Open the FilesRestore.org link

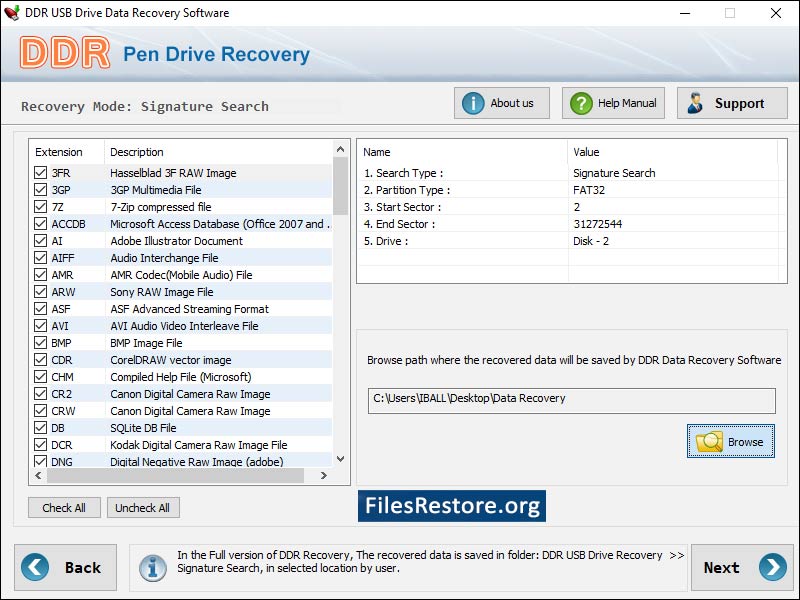tap(452, 506)
